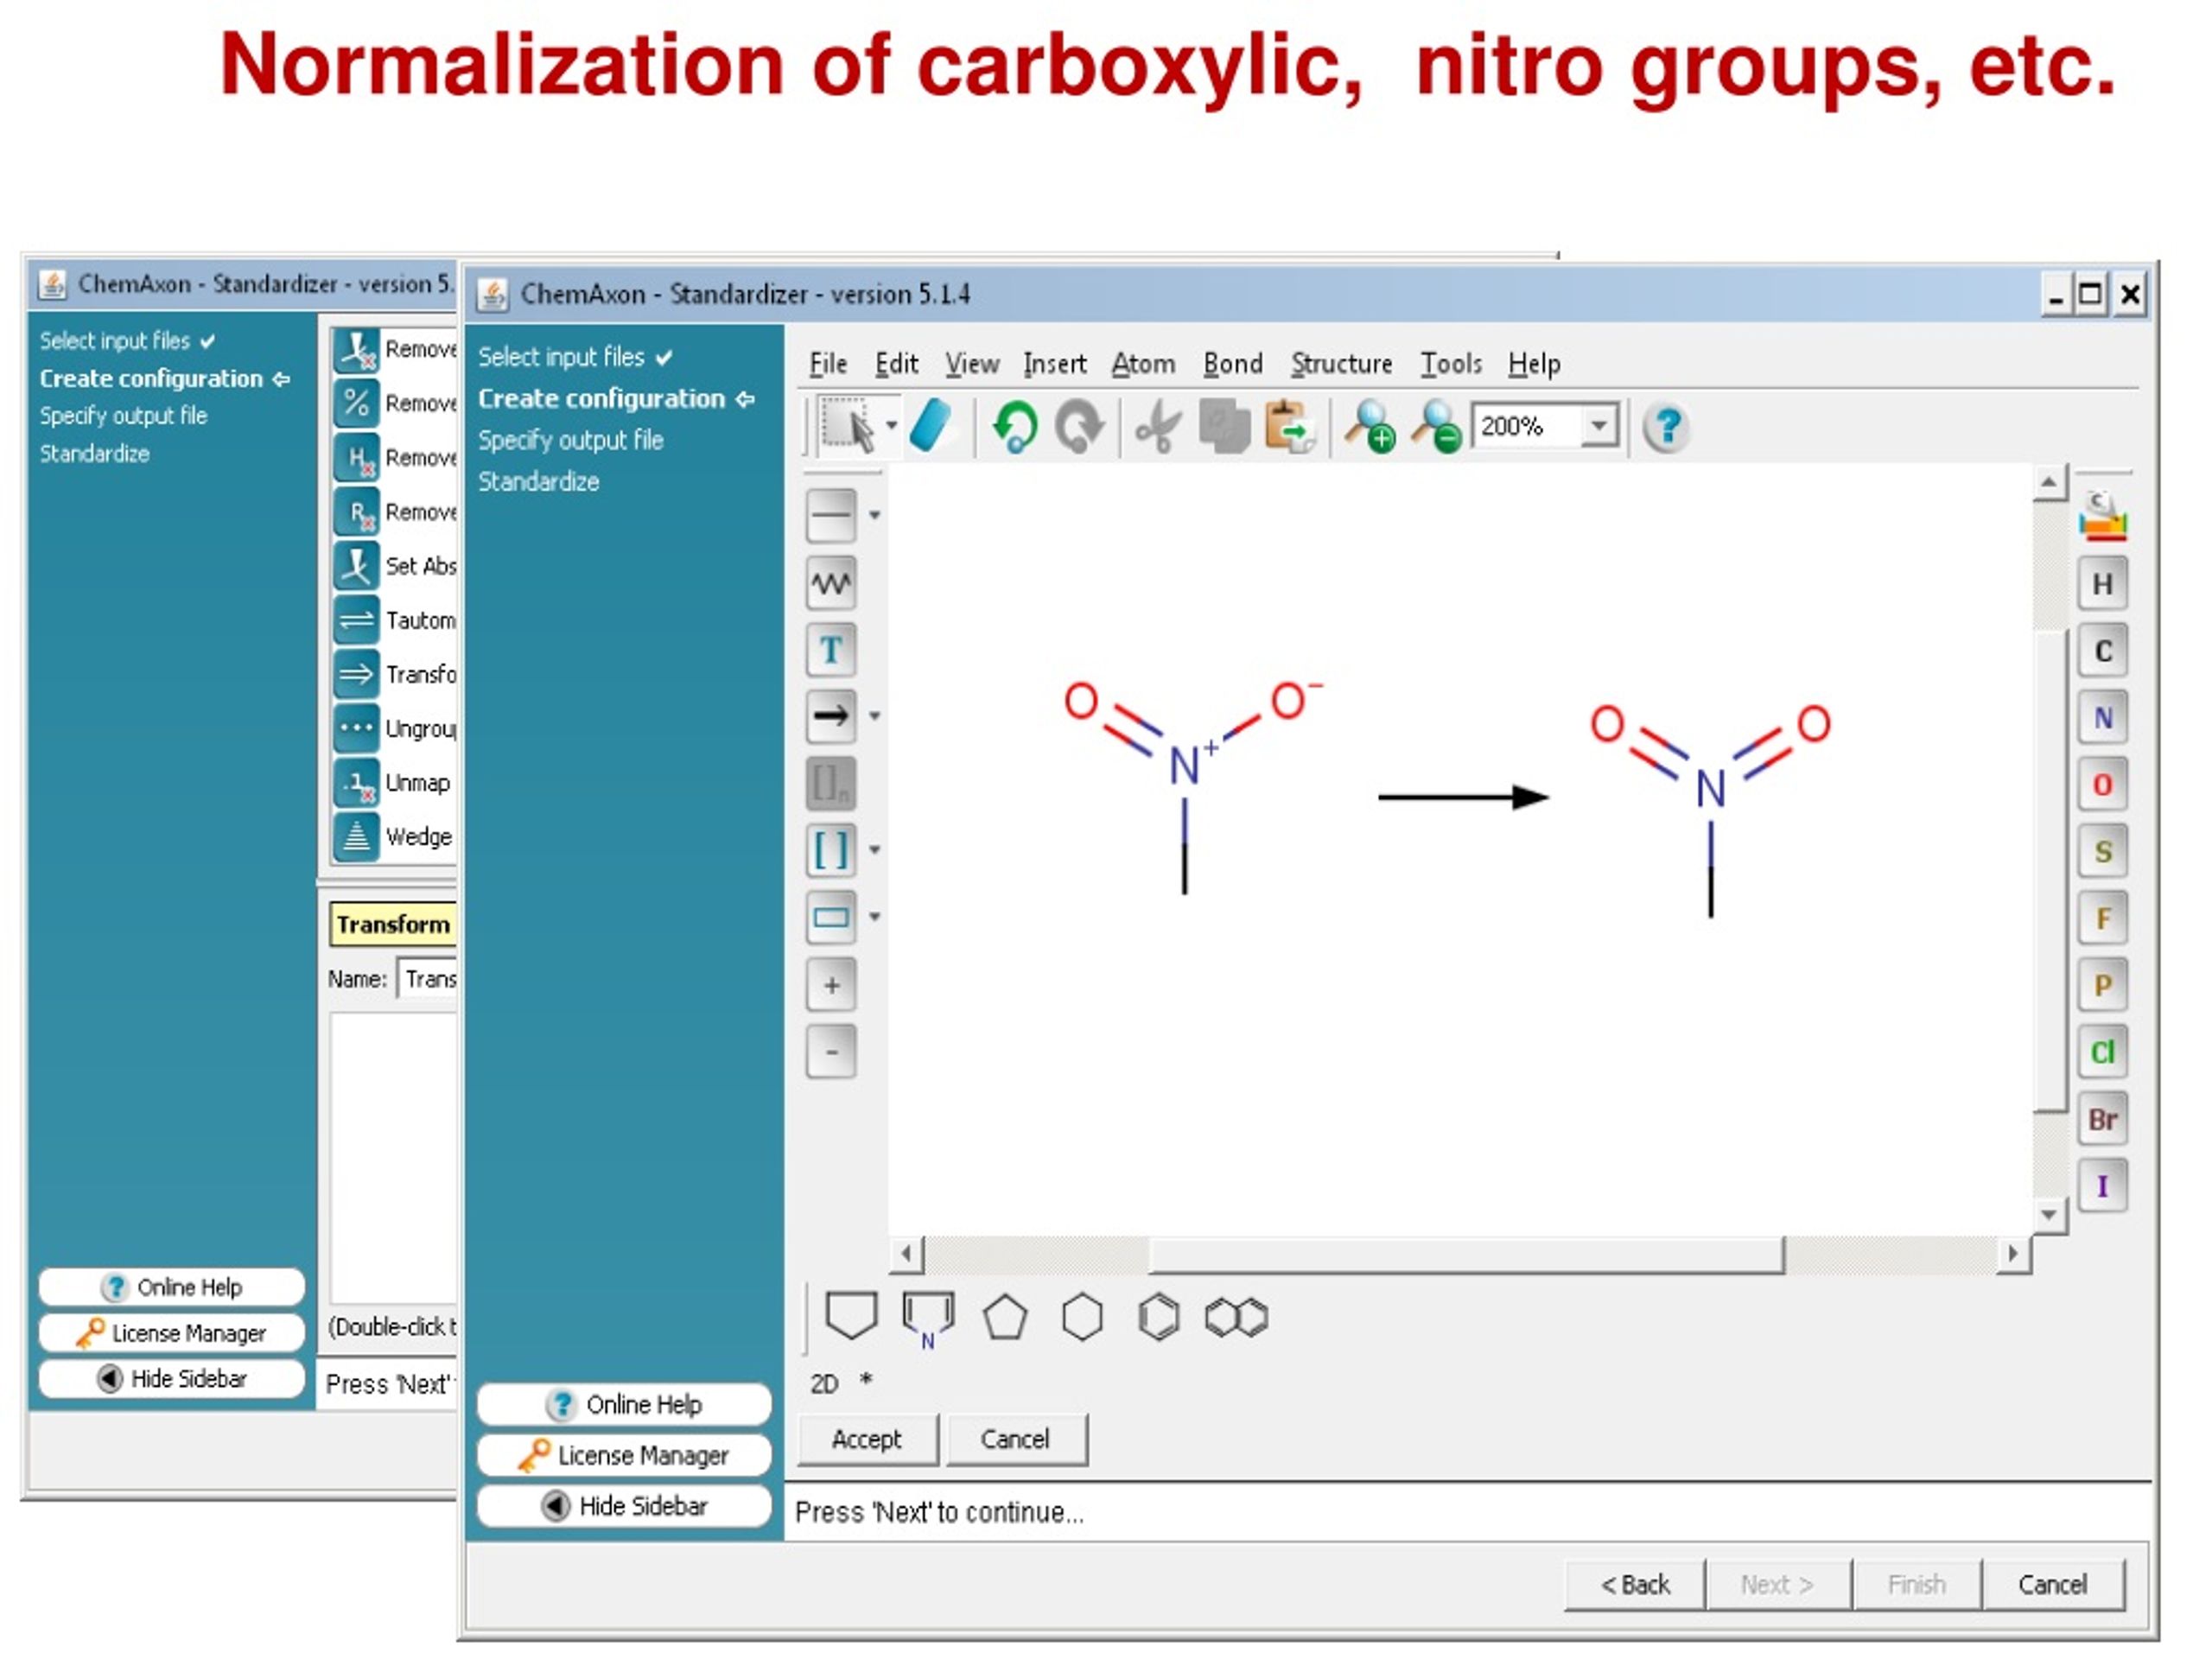Open the View menu
This screenshot has height=1659, width=2212.
972,364
